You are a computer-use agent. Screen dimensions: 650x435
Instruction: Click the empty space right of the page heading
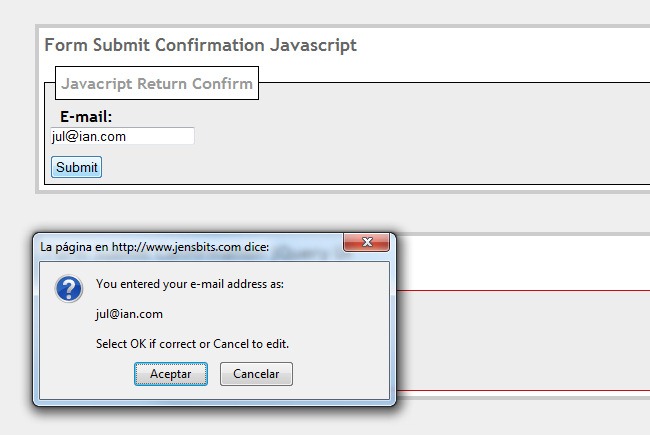[500, 45]
